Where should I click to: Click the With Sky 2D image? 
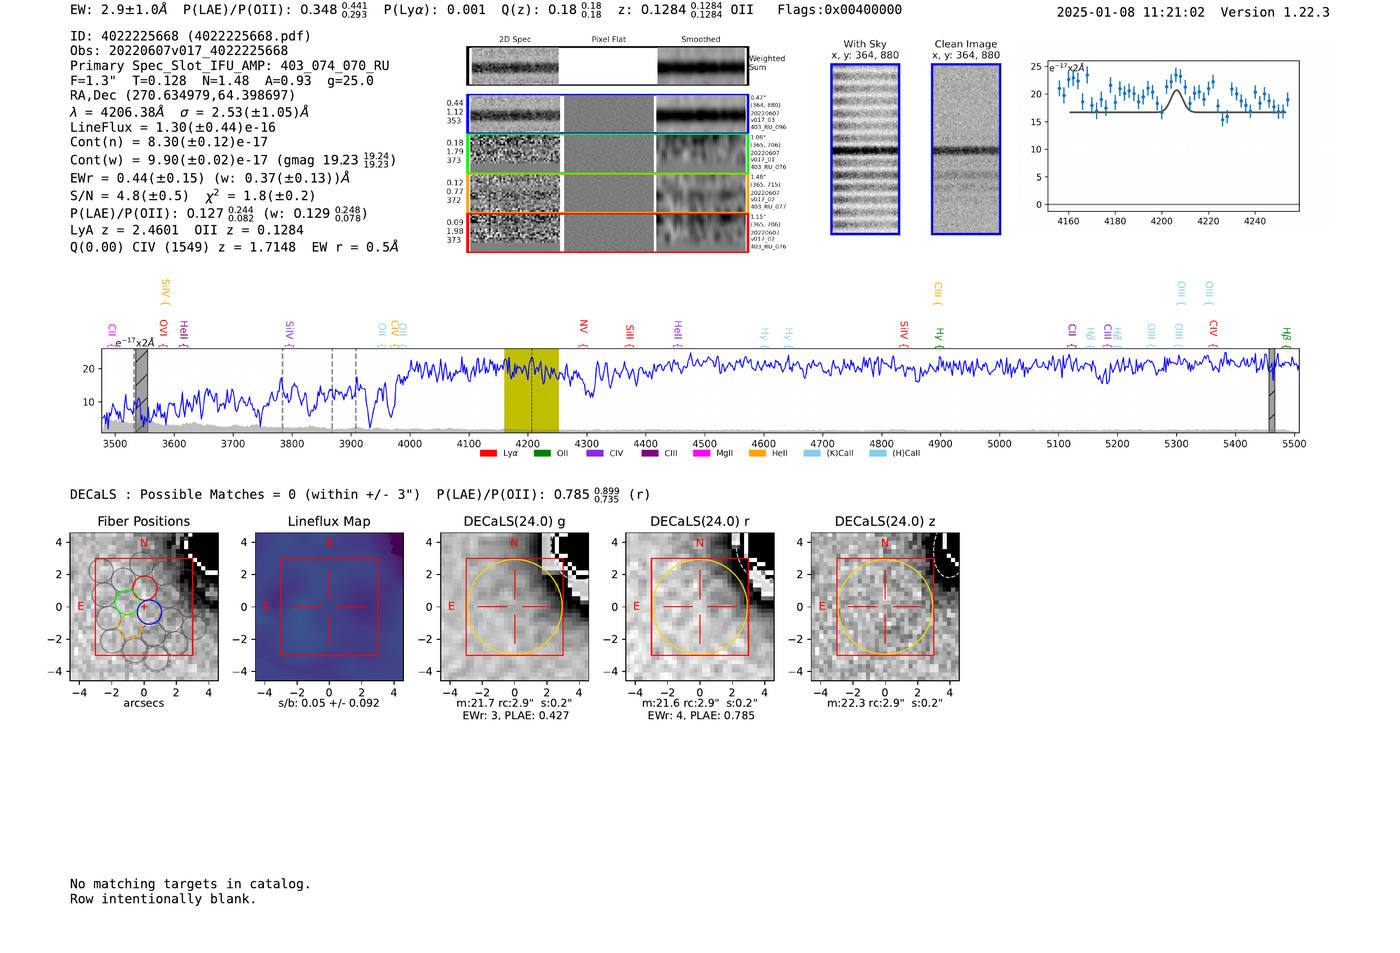pos(865,149)
